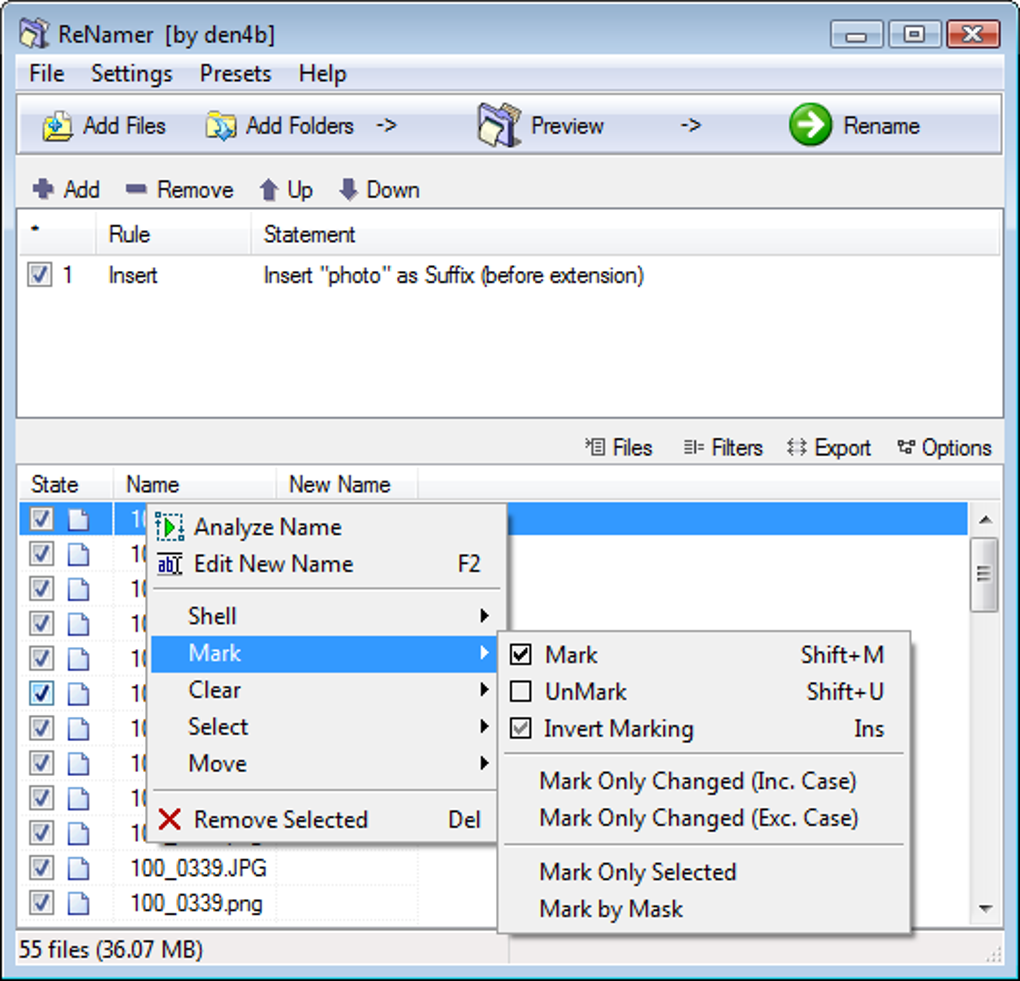
Task: Click the Edit New Name icon
Action: (x=170, y=563)
